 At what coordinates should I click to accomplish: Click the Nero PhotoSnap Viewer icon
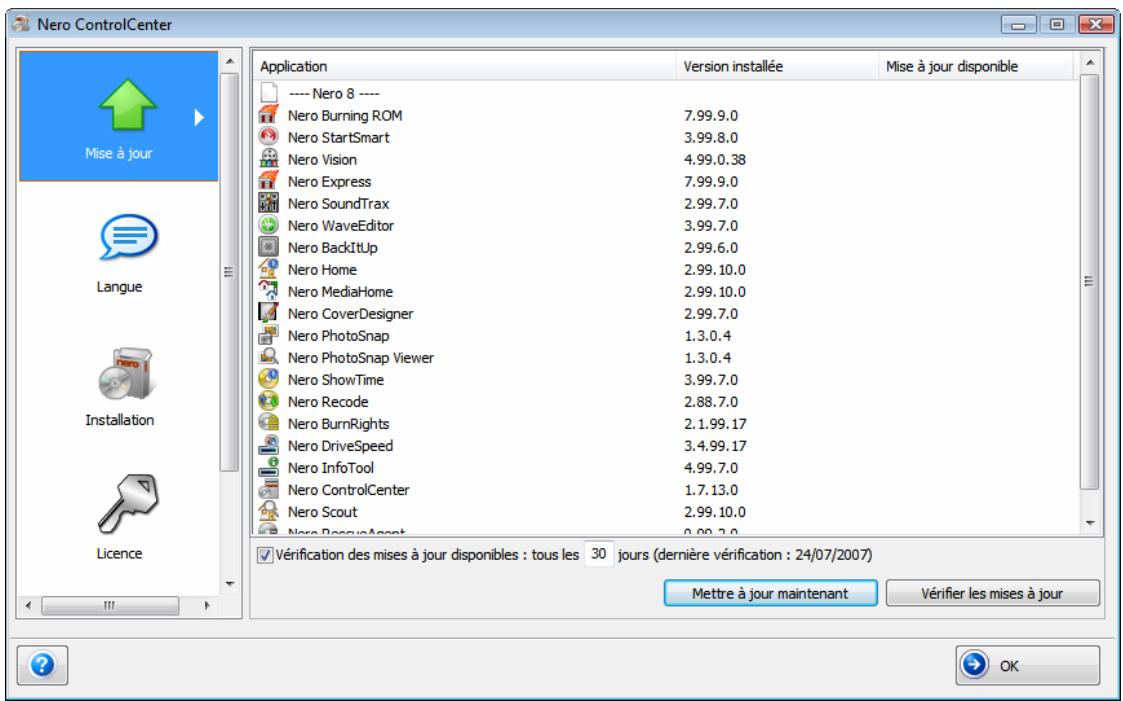pyautogui.click(x=269, y=357)
